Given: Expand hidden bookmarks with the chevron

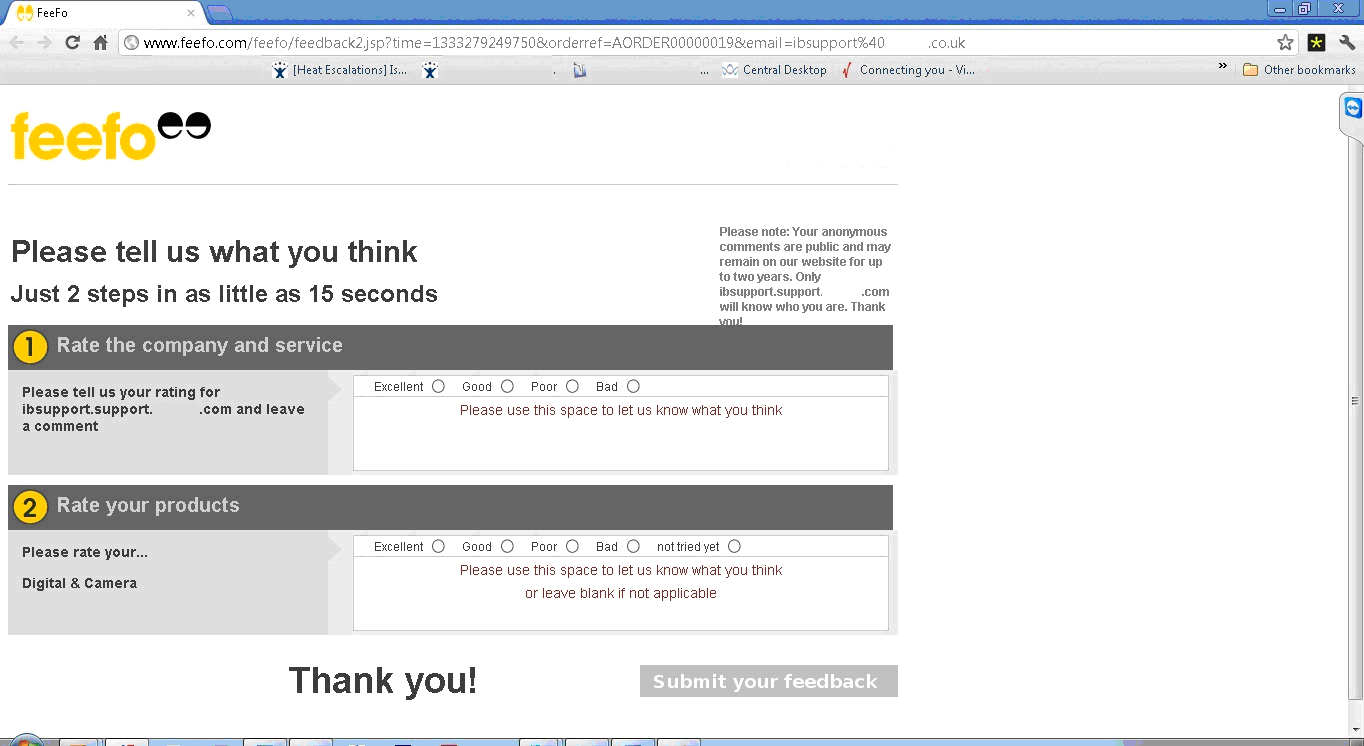Looking at the screenshot, I should [1222, 67].
